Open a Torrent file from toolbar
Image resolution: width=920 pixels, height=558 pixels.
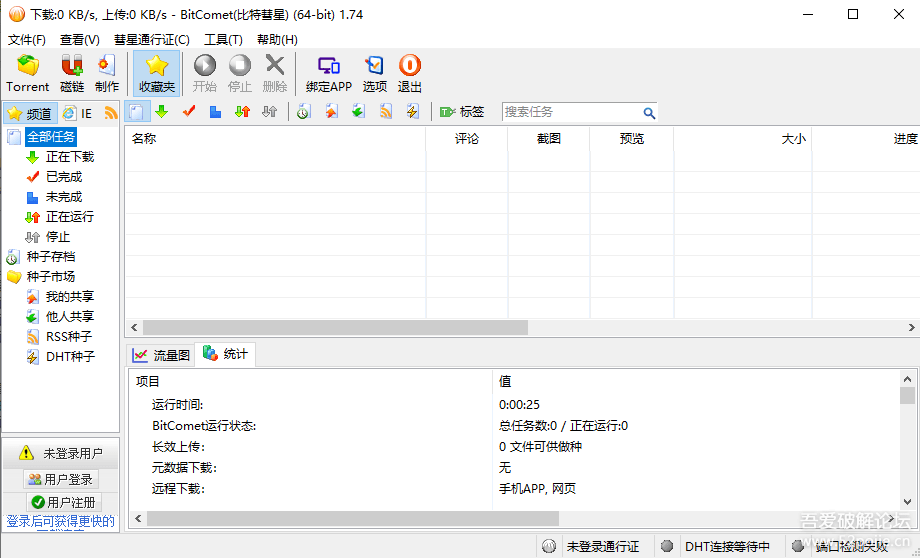point(28,73)
